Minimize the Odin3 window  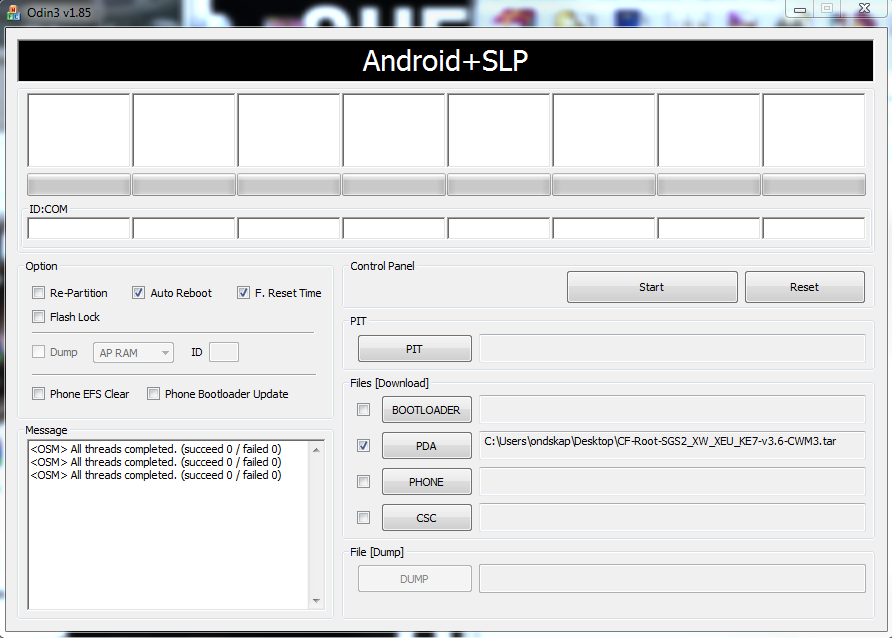(800, 9)
